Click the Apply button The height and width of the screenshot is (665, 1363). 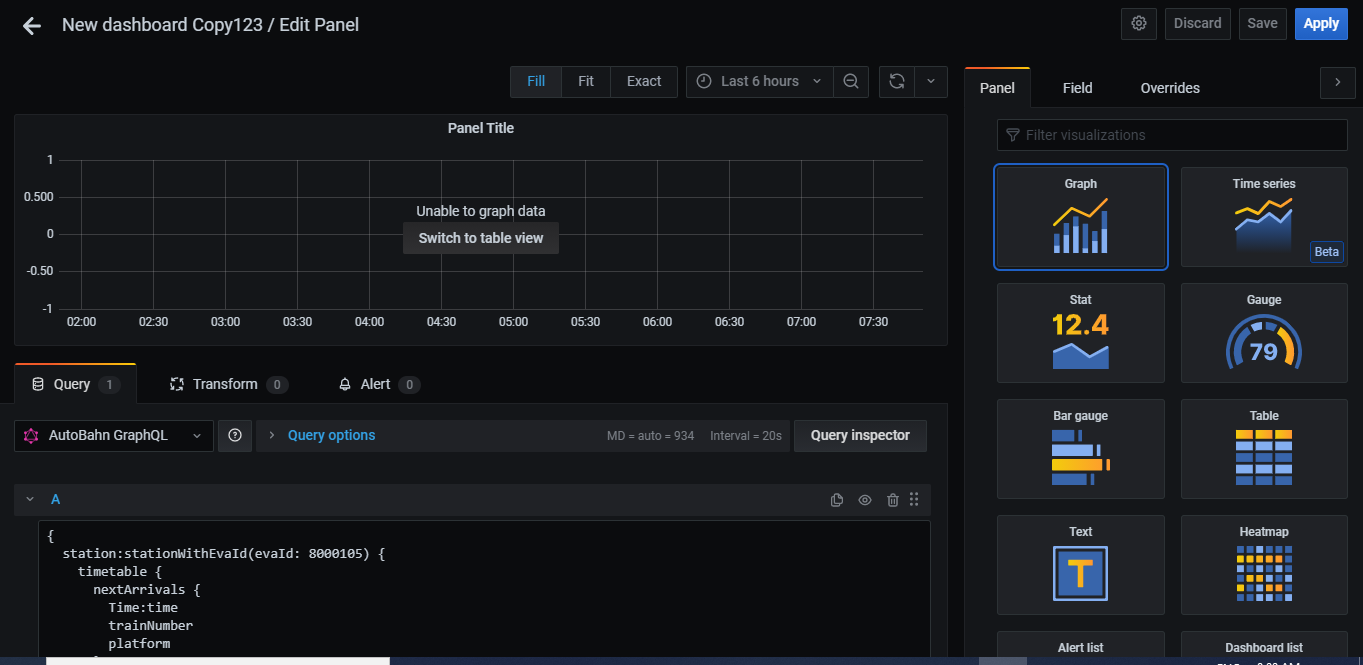(x=1321, y=23)
